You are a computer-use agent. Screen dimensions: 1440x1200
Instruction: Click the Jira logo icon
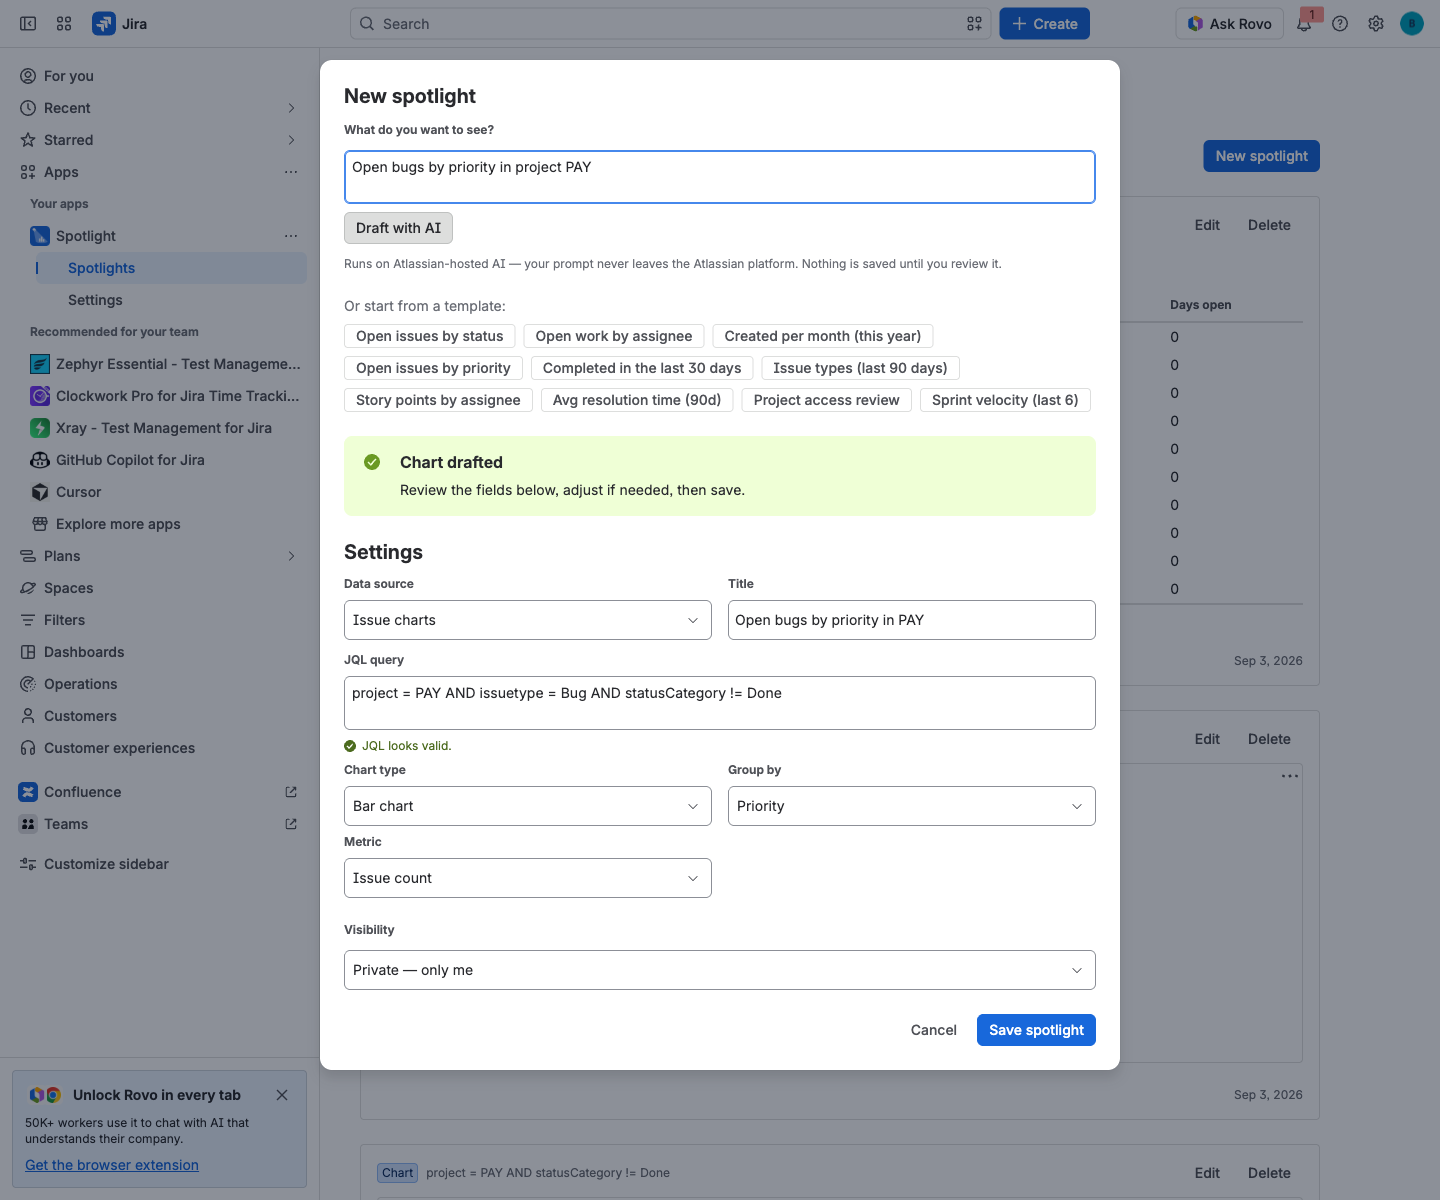[x=104, y=24]
